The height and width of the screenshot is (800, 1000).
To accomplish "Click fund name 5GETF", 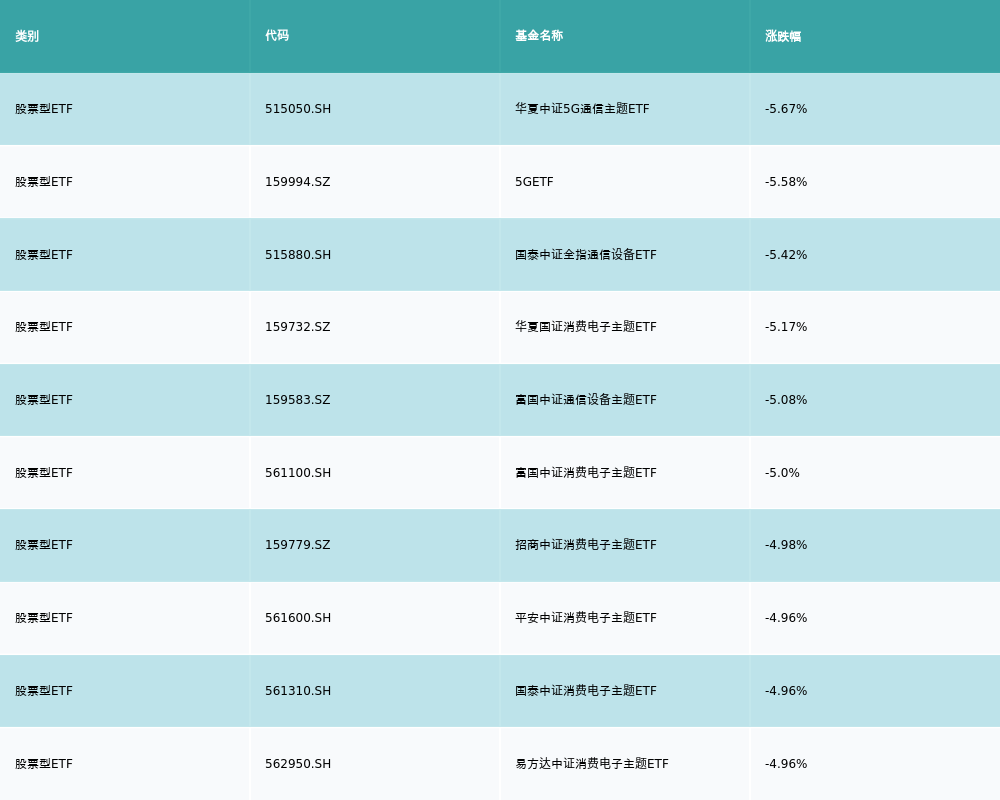I will pyautogui.click(x=534, y=182).
